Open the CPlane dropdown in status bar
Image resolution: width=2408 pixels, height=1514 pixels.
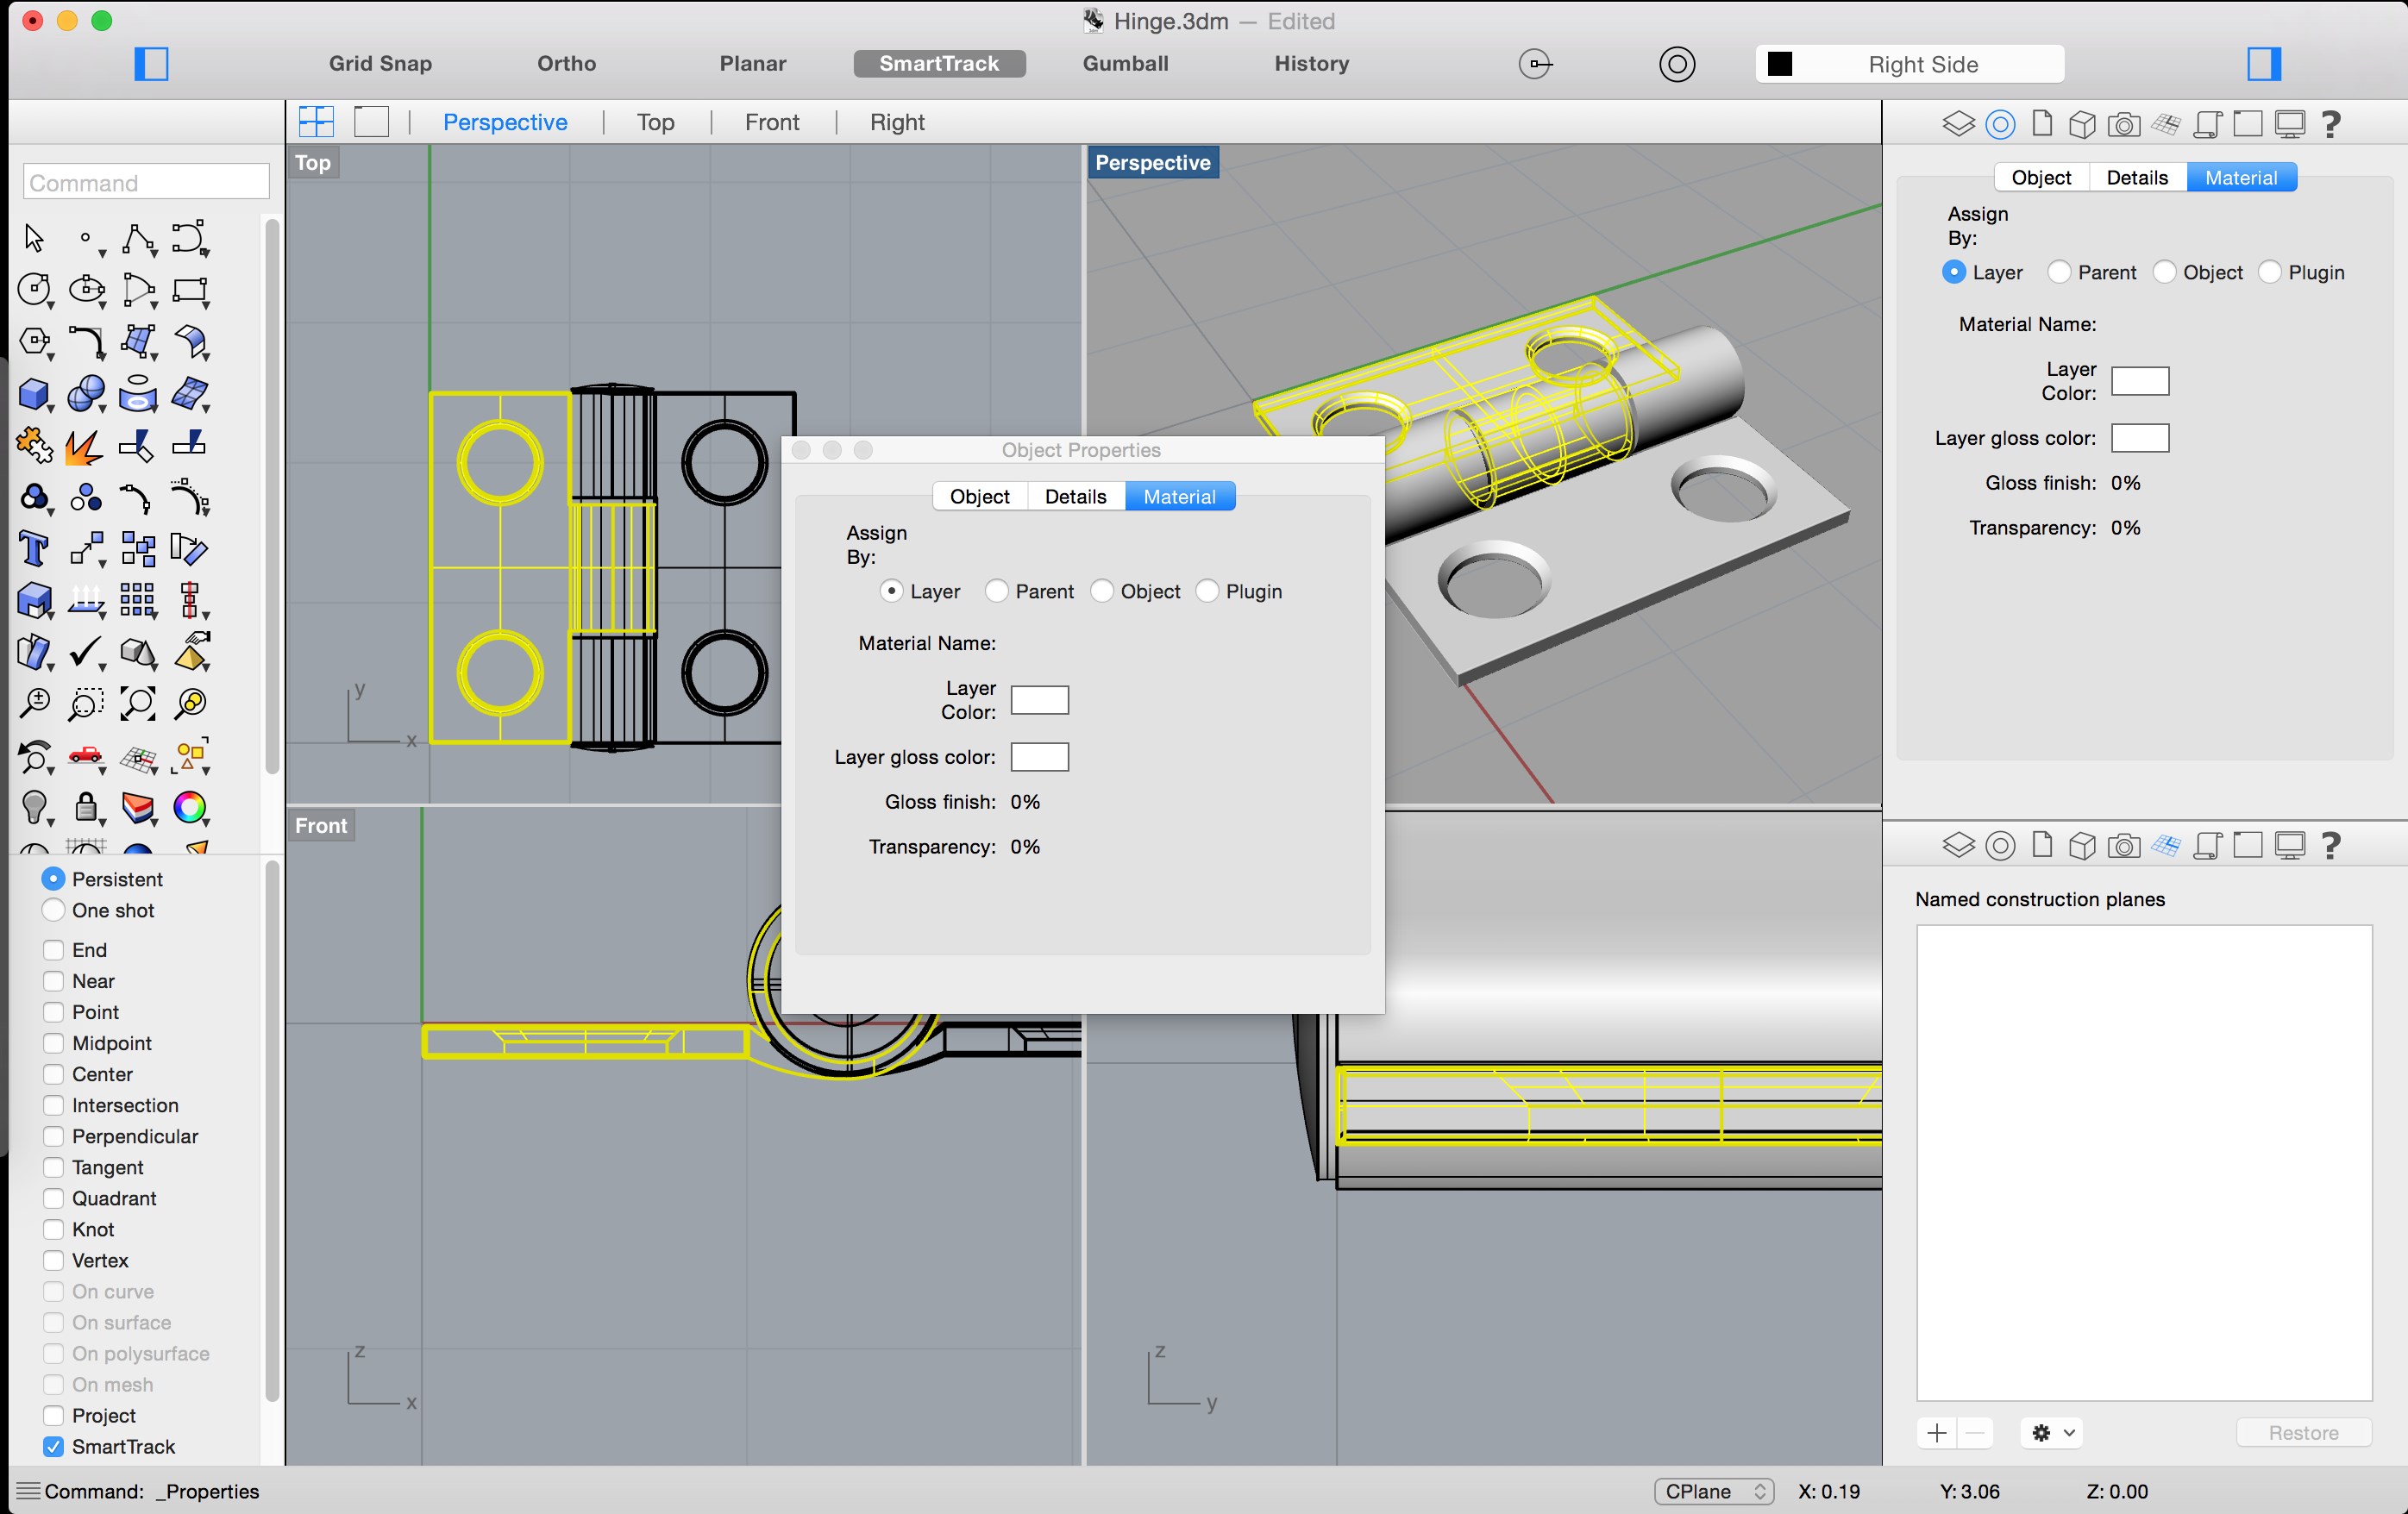pyautogui.click(x=1713, y=1491)
